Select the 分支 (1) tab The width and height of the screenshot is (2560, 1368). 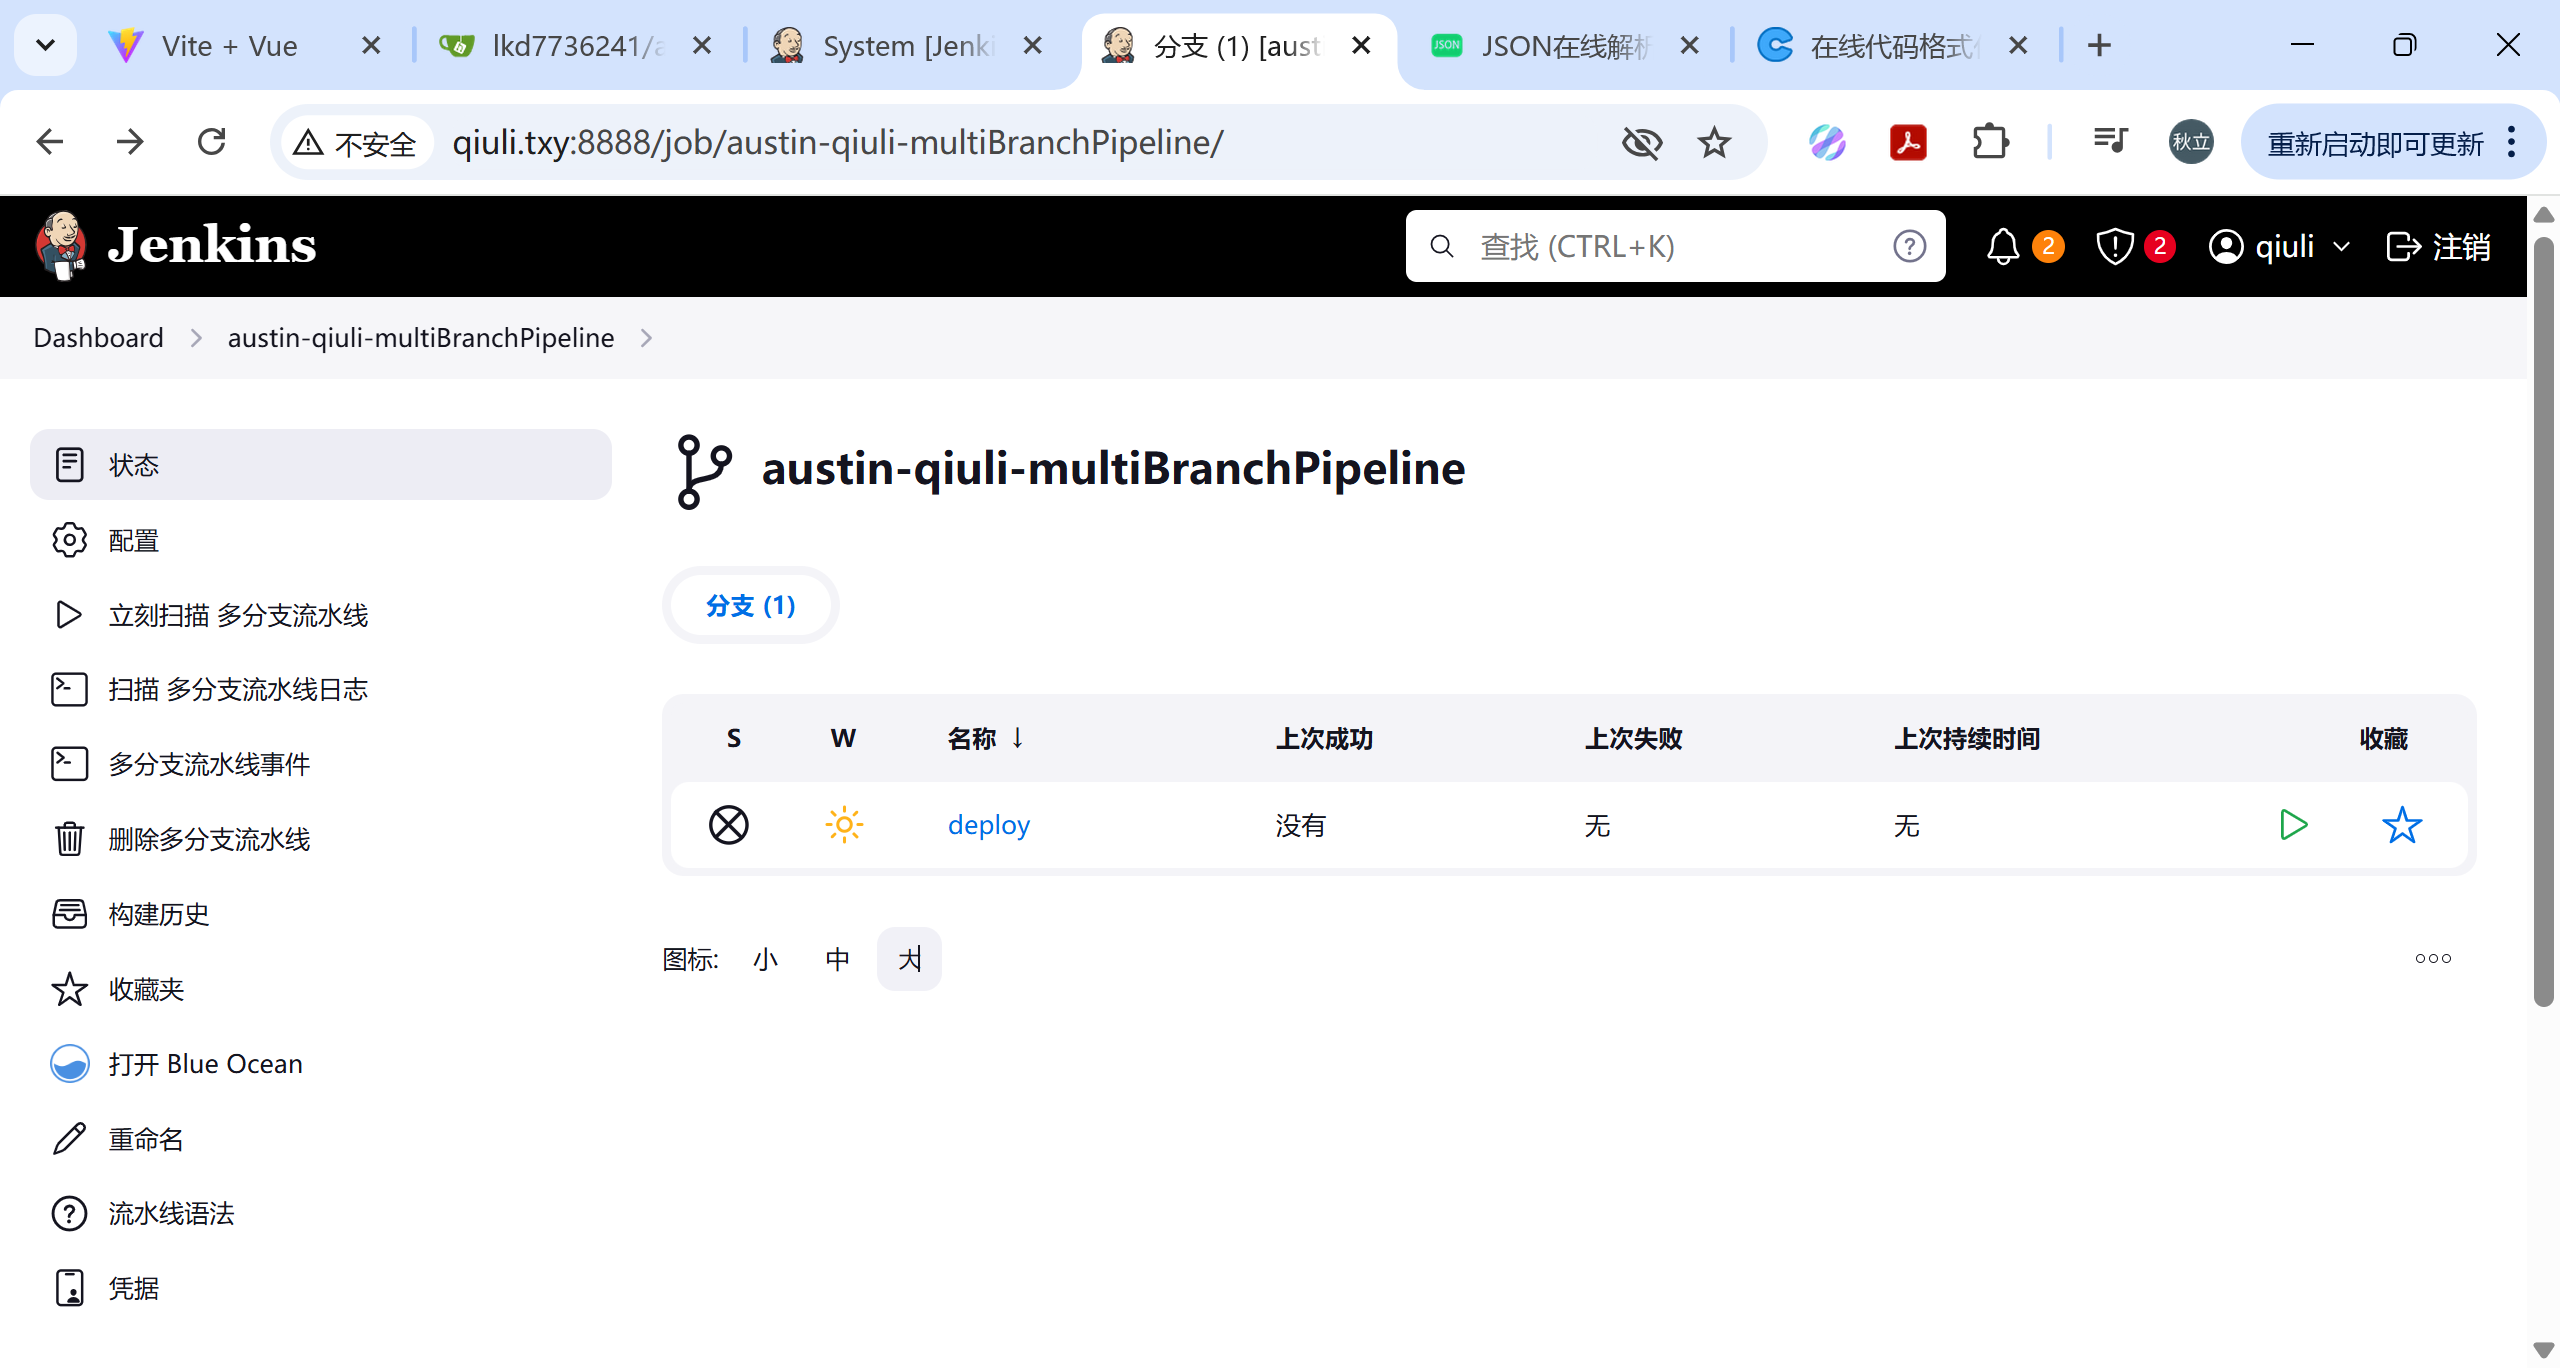point(750,606)
